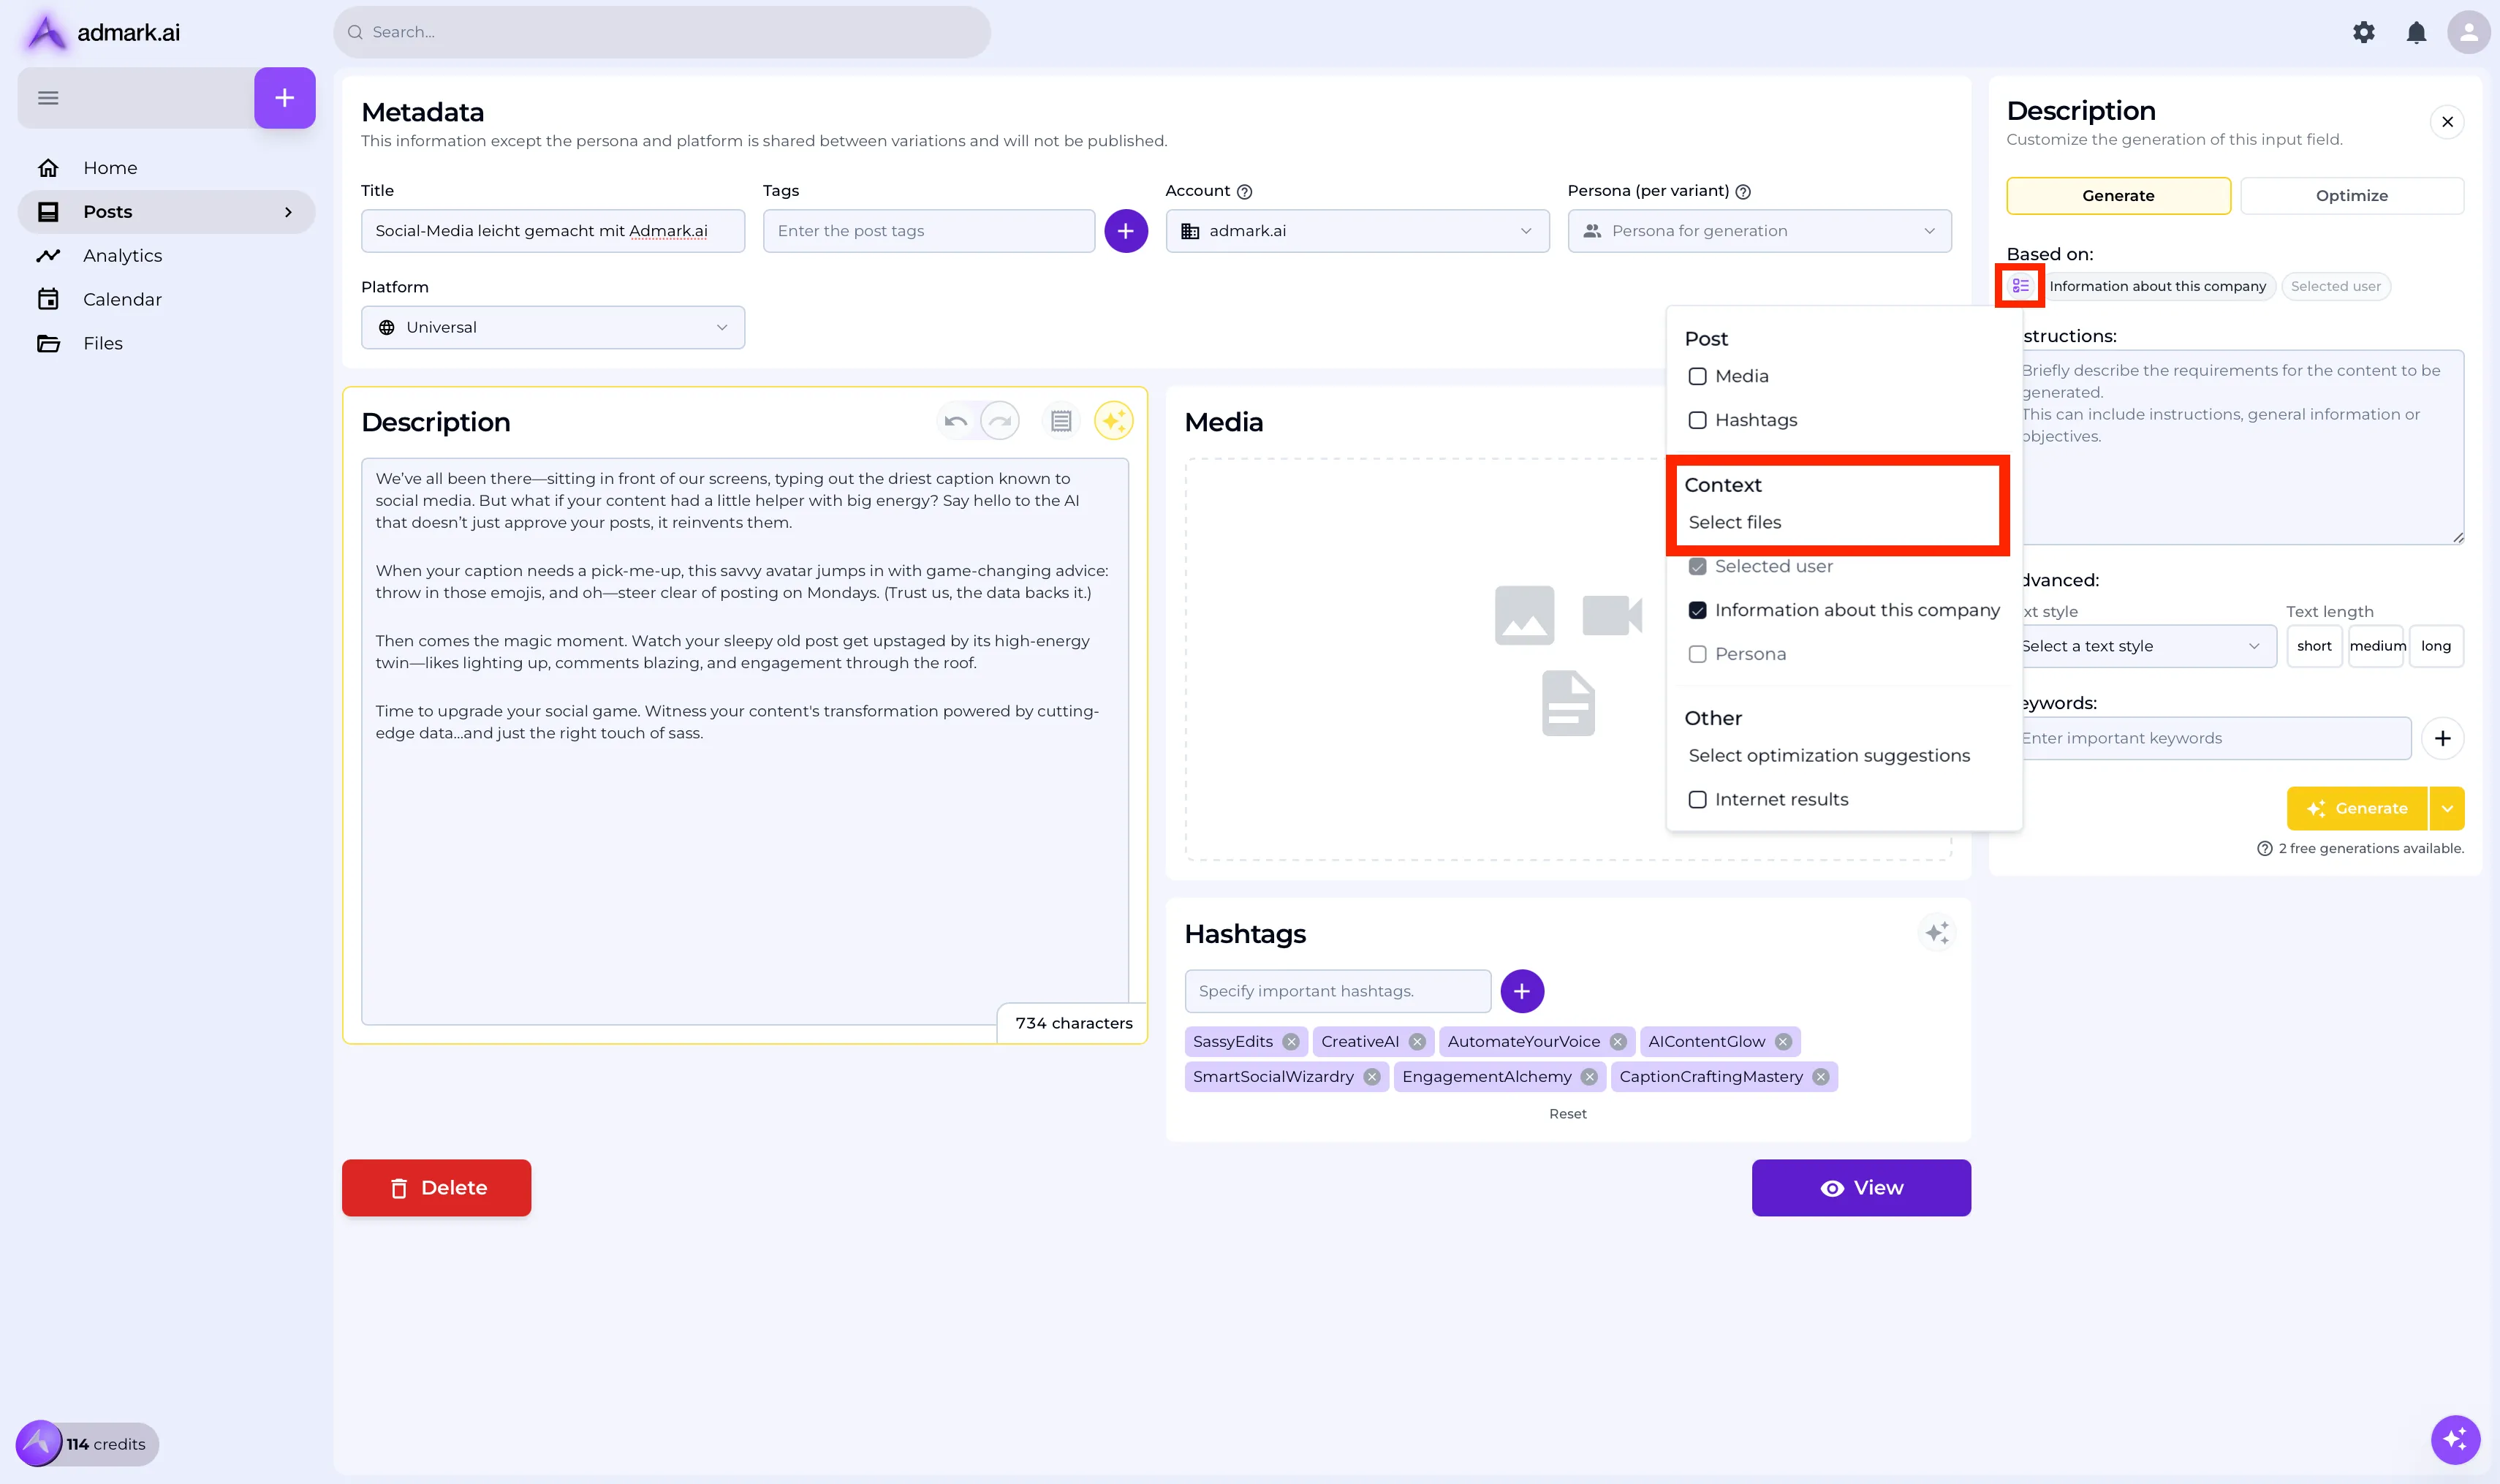The height and width of the screenshot is (1484, 2500).
Task: Click the AI sparkle icon in Description header
Action: pyautogui.click(x=1113, y=421)
